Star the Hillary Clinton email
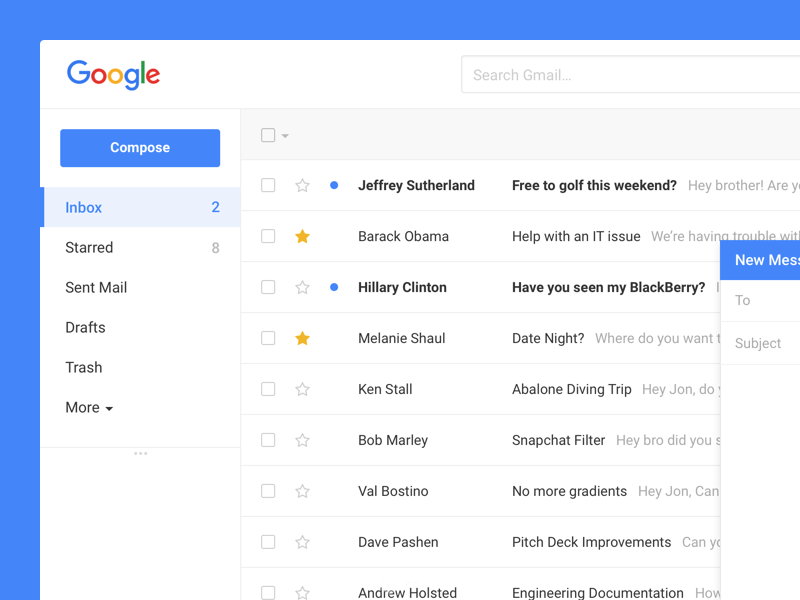Viewport: 800px width, 600px height. coord(303,287)
